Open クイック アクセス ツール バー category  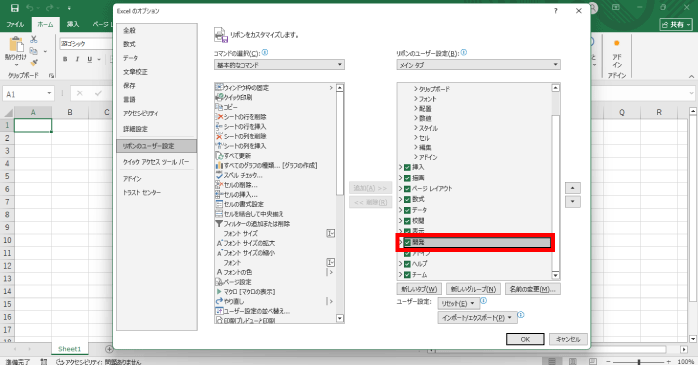156,162
